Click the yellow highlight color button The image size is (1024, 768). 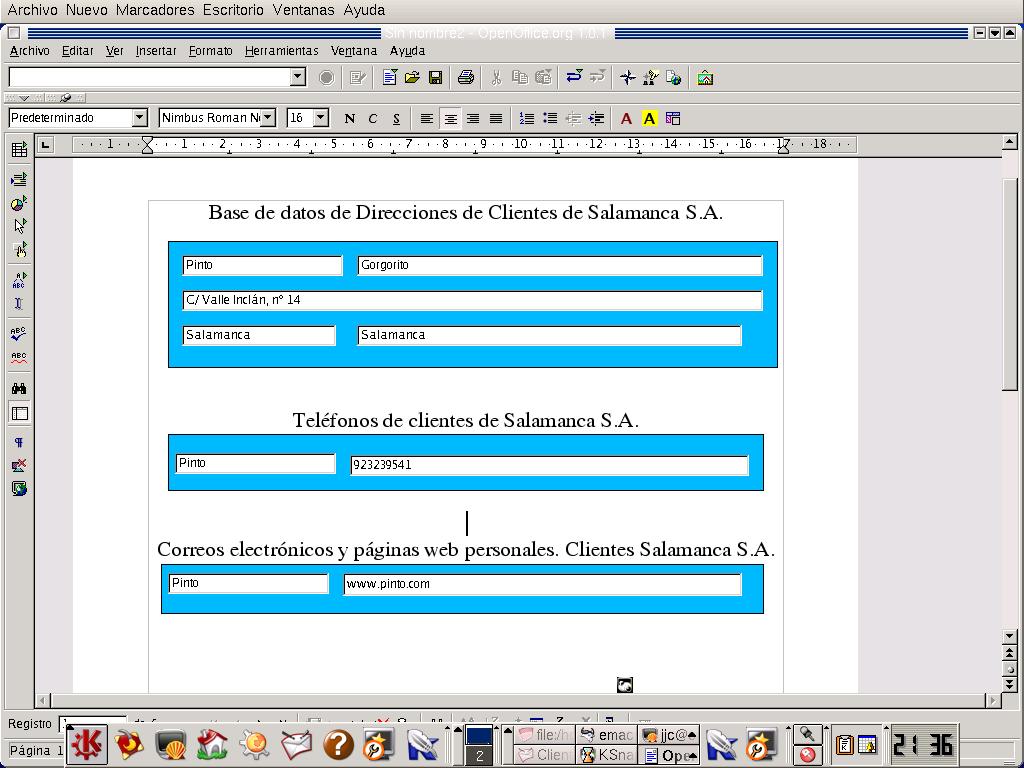(x=649, y=118)
